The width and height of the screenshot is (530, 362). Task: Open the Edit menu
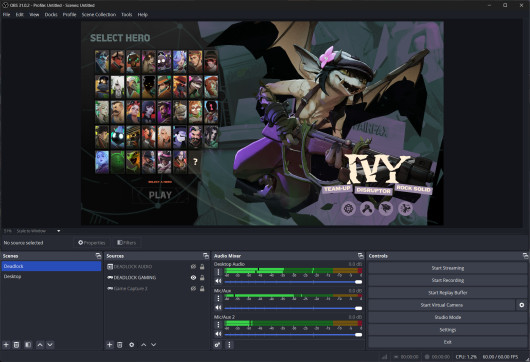(x=20, y=15)
